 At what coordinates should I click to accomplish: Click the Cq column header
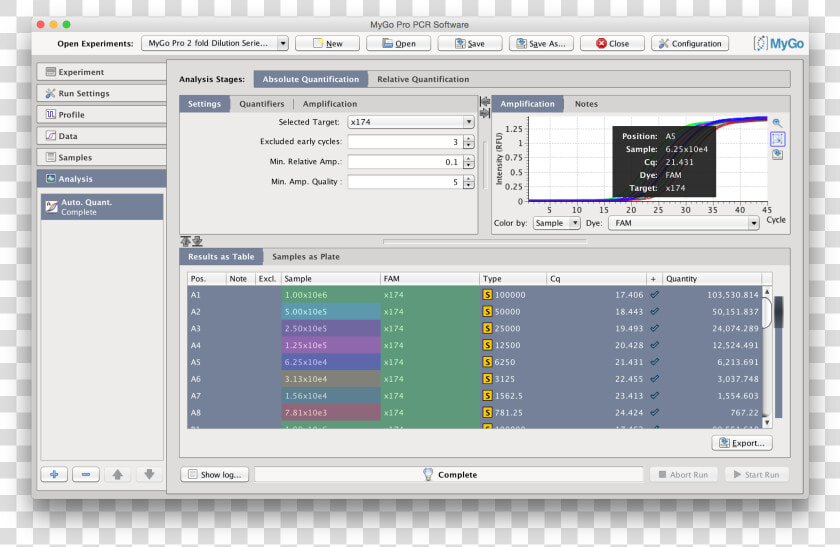point(597,279)
